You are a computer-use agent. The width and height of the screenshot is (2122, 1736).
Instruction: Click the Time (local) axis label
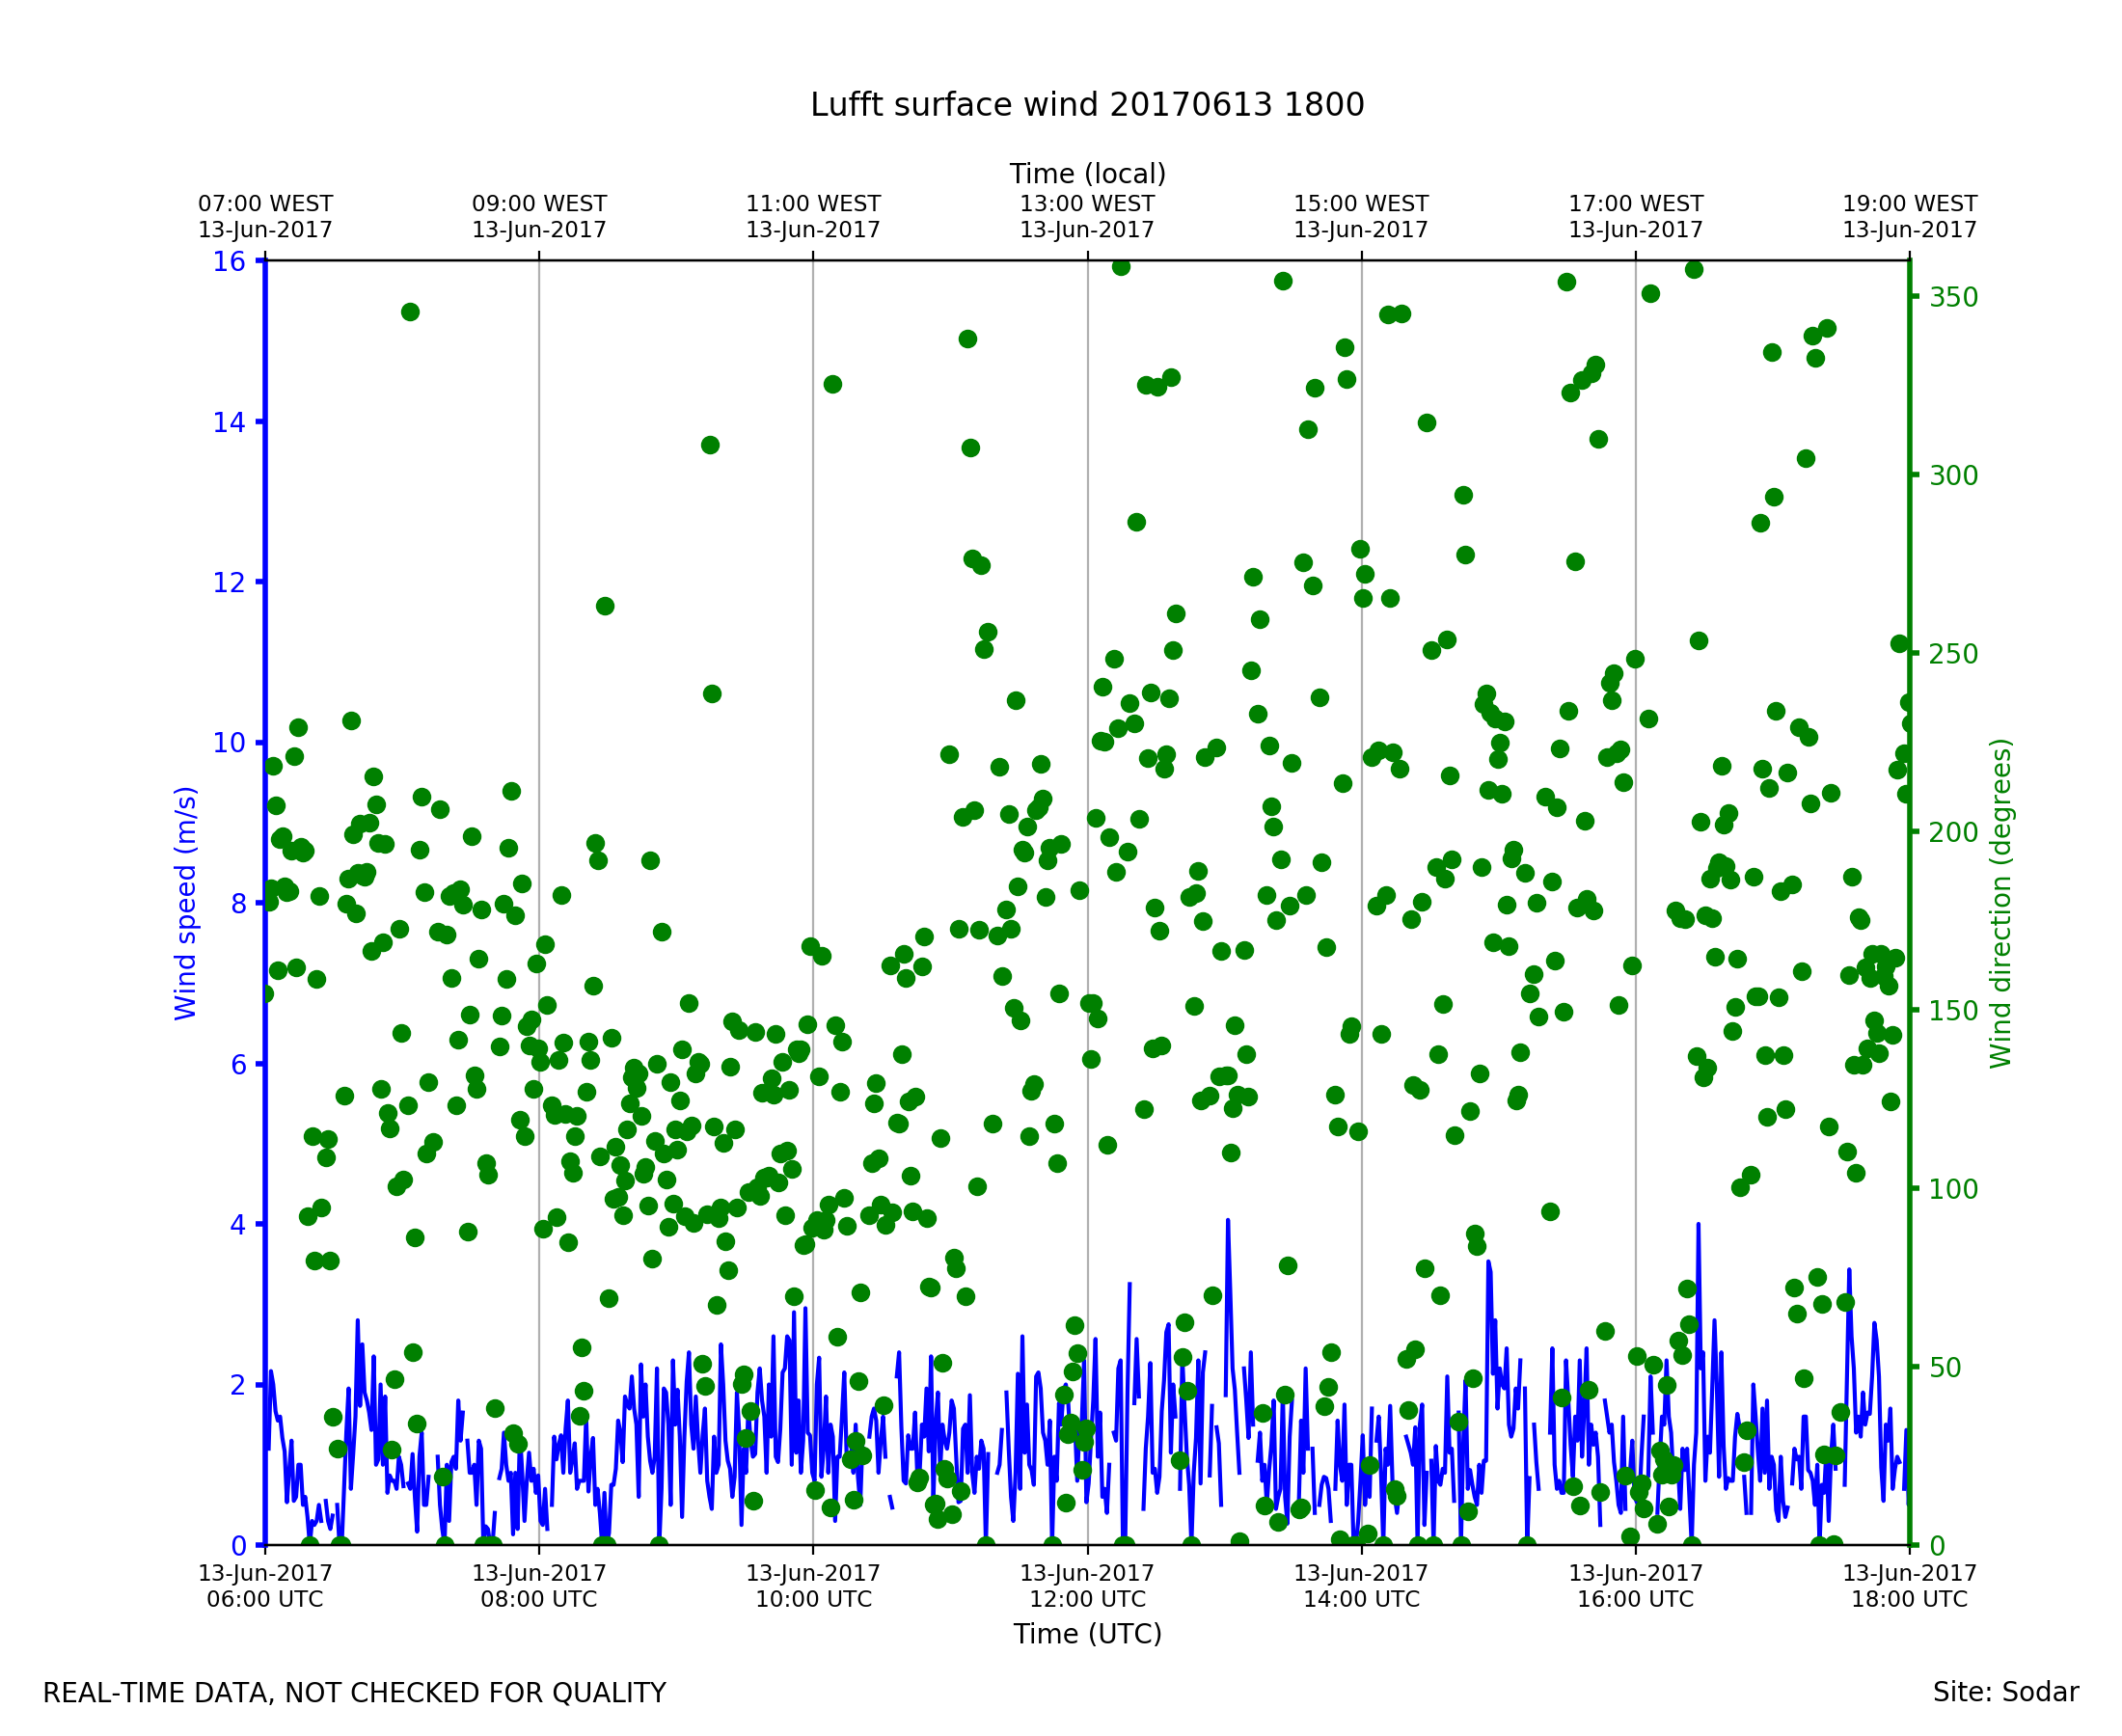[1087, 174]
